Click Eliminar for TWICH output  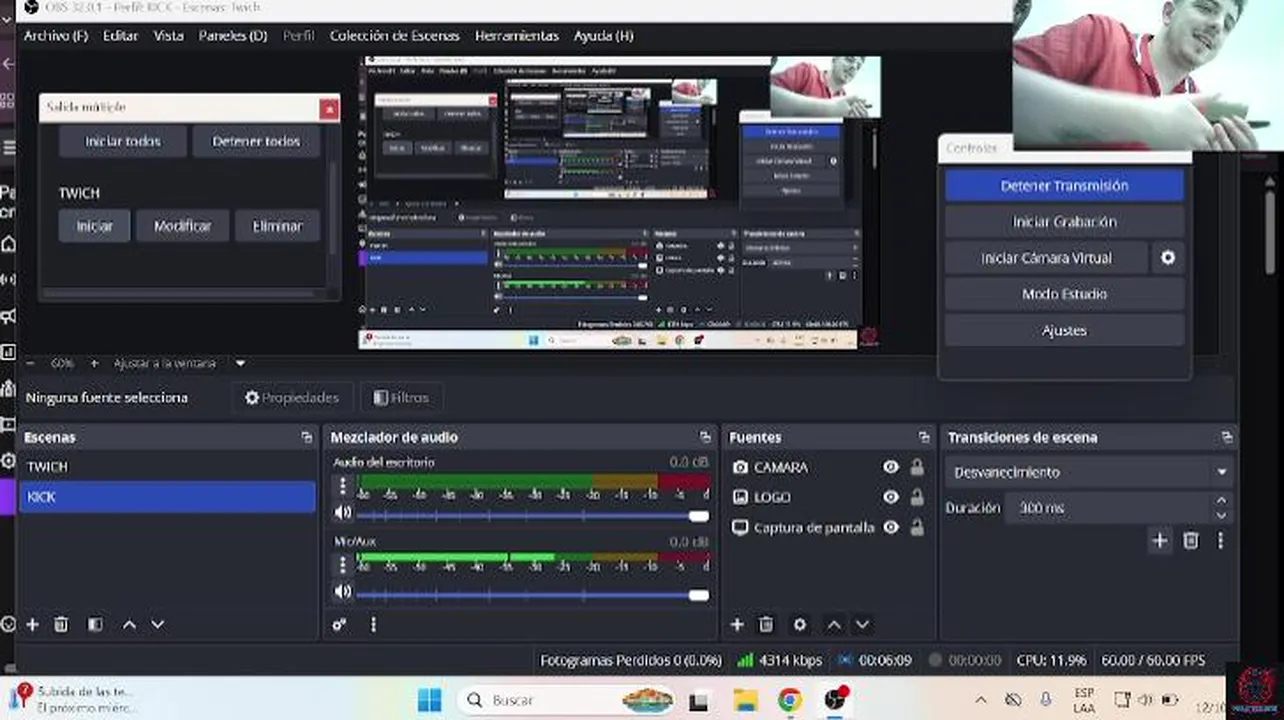coord(277,226)
